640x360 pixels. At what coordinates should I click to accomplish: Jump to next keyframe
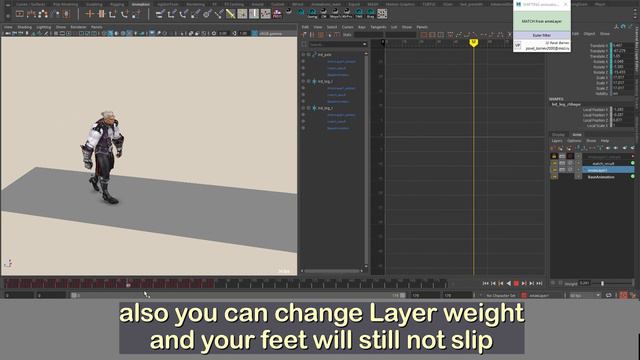pyautogui.click(x=524, y=283)
